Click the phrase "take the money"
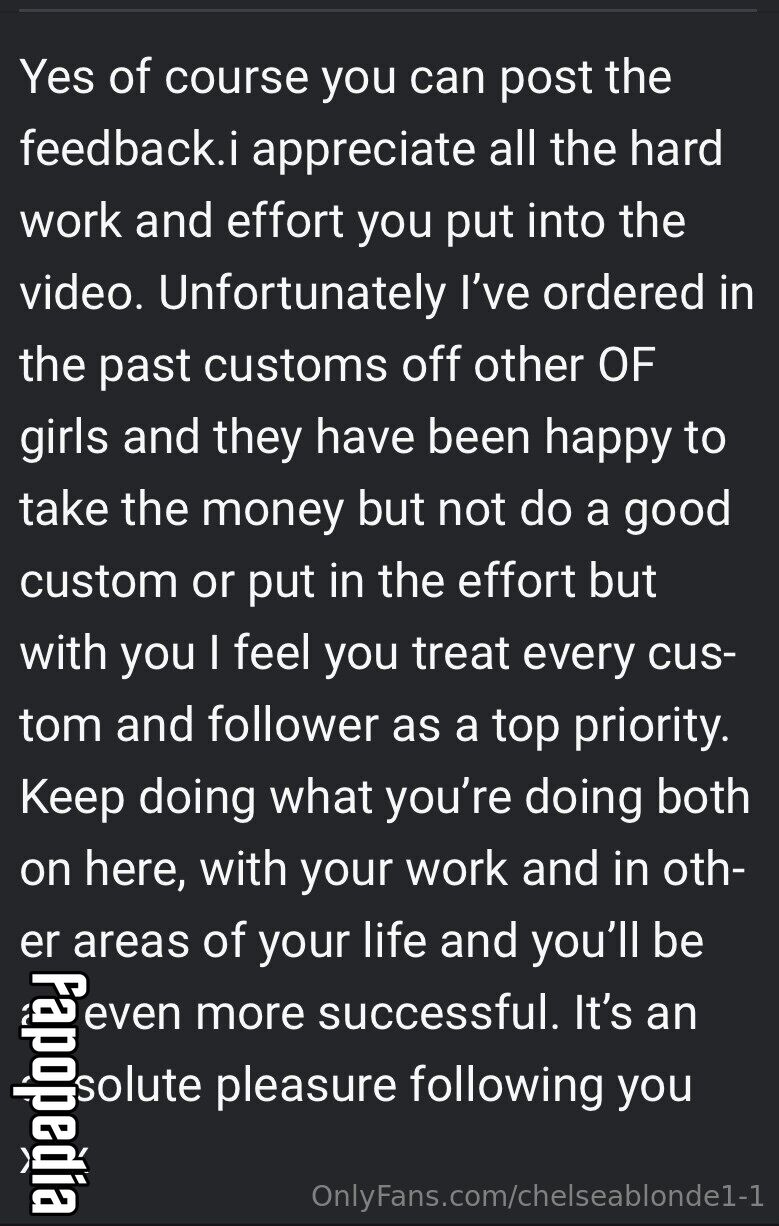Screen dimensions: 779x1226 click(182, 510)
